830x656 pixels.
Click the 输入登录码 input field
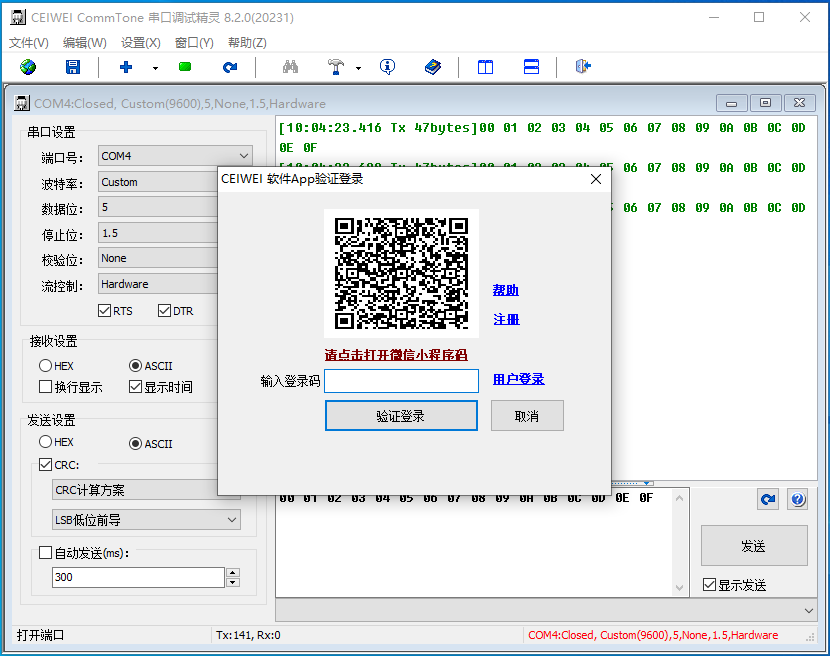(x=401, y=381)
